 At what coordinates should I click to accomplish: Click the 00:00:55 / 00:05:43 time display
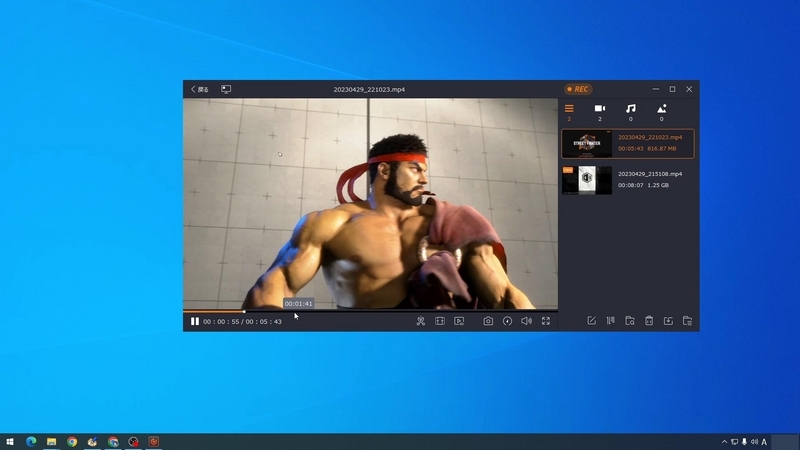point(242,321)
